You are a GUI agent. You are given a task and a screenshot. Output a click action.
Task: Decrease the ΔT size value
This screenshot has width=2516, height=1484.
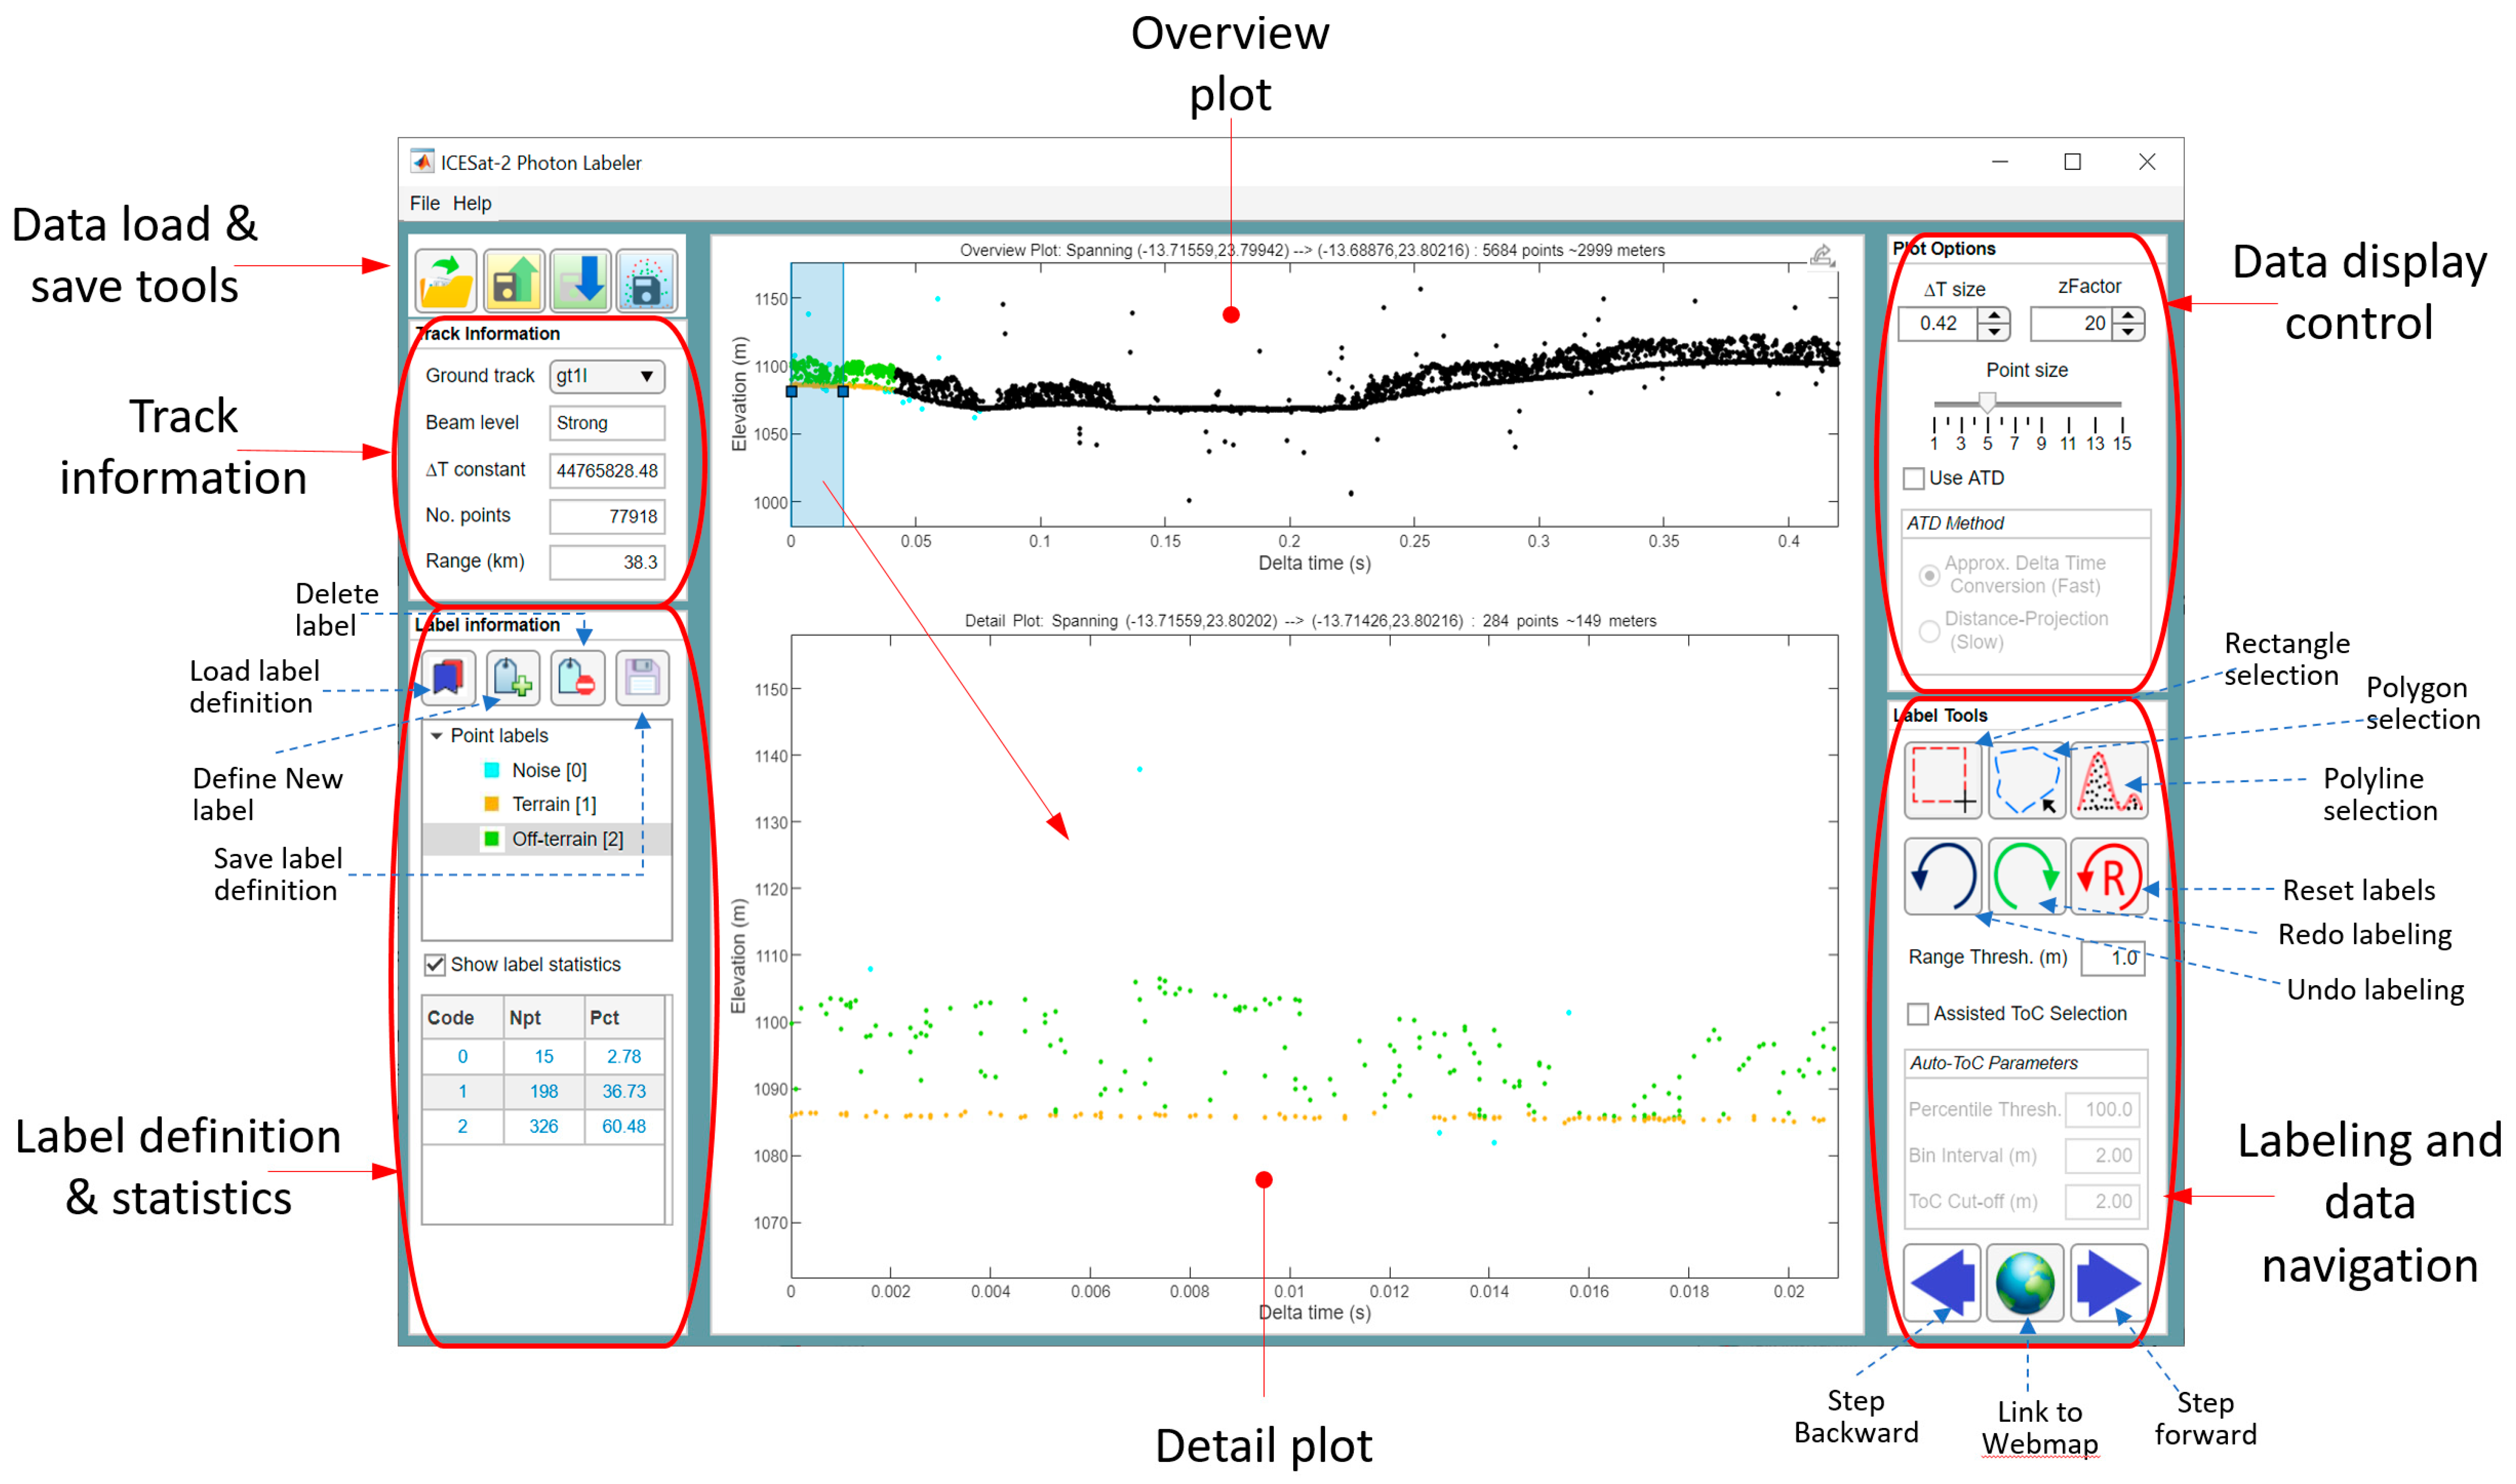coord(1994,332)
